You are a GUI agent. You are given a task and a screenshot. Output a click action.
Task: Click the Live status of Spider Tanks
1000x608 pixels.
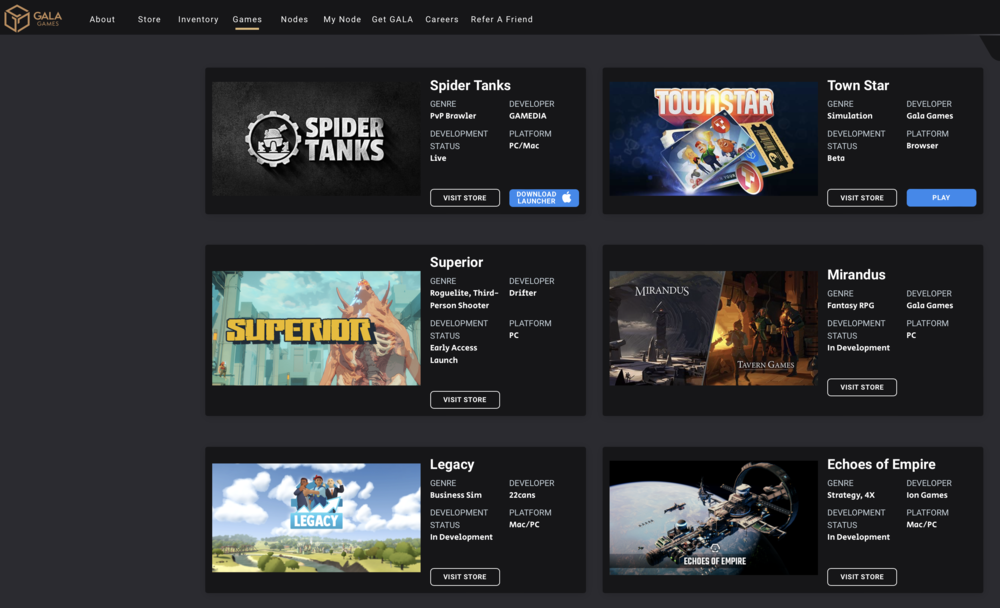tap(438, 158)
